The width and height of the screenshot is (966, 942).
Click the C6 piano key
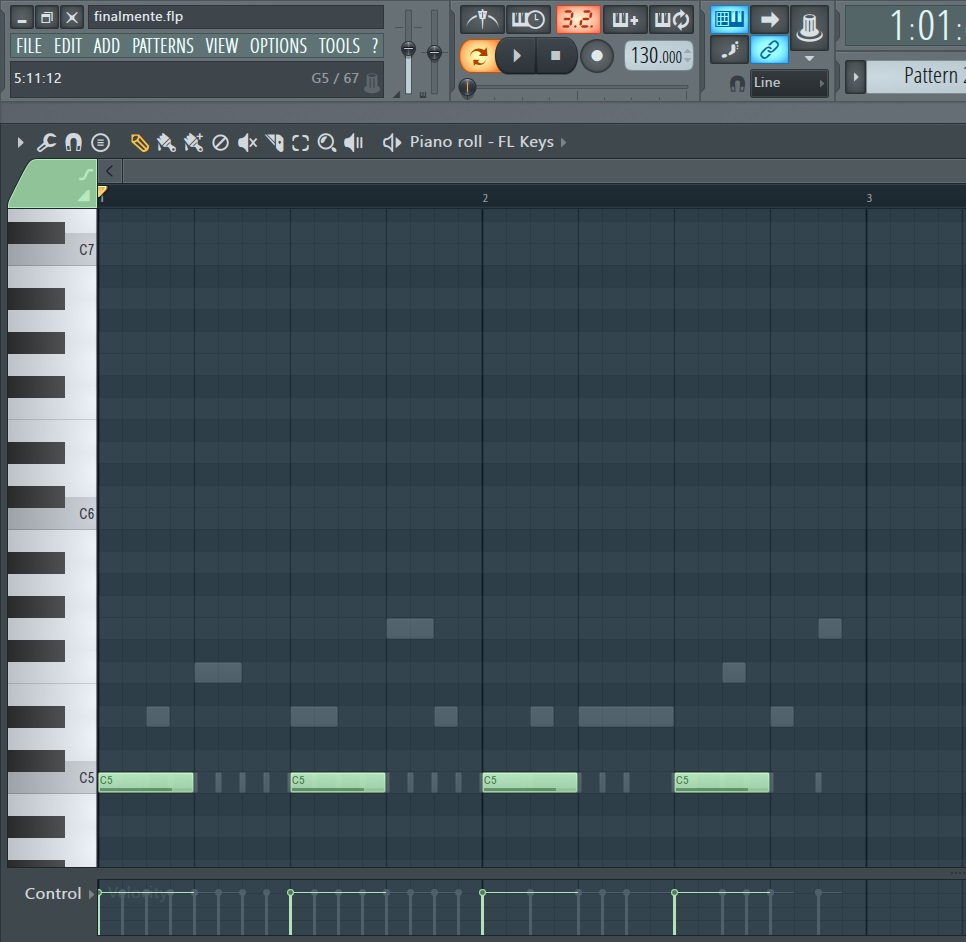point(52,513)
